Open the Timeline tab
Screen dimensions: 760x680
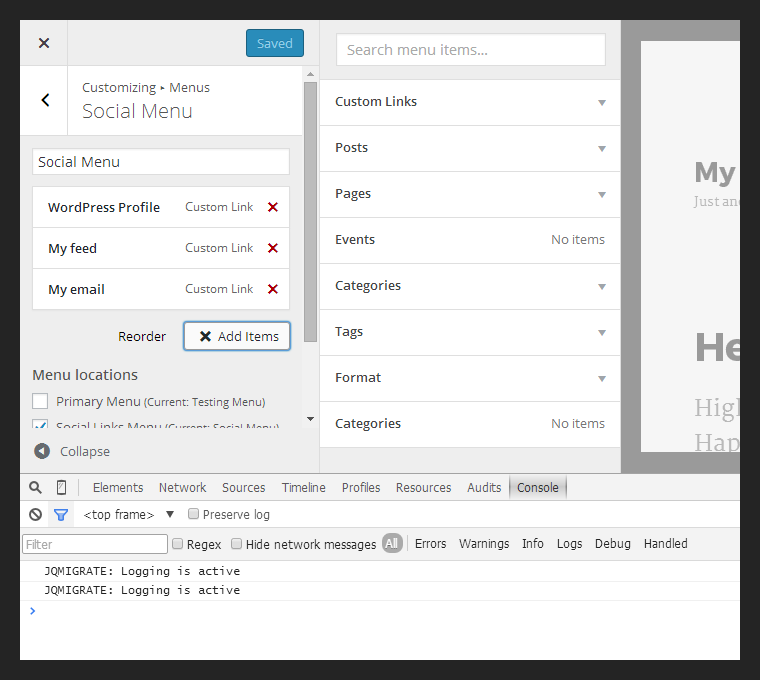click(303, 487)
